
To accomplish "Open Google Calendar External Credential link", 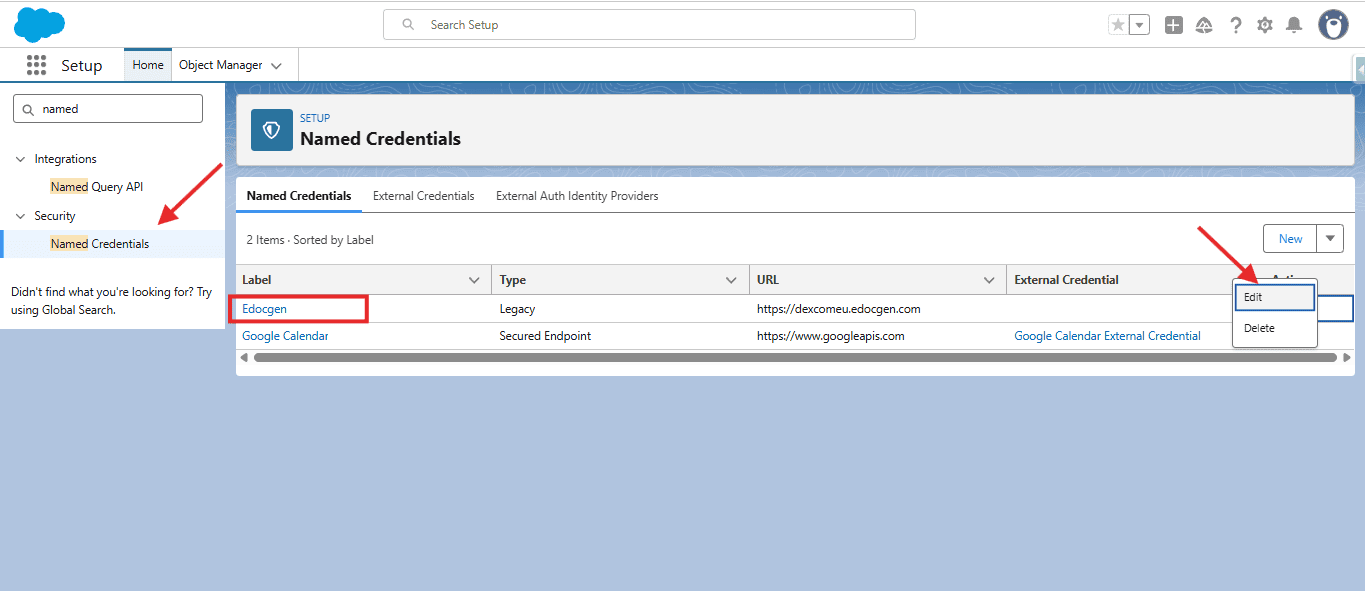I will [1107, 336].
